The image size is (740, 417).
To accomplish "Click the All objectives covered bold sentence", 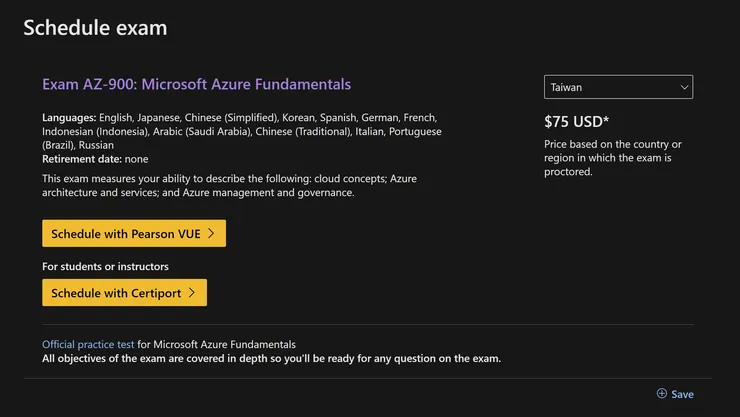I will coord(271,358).
